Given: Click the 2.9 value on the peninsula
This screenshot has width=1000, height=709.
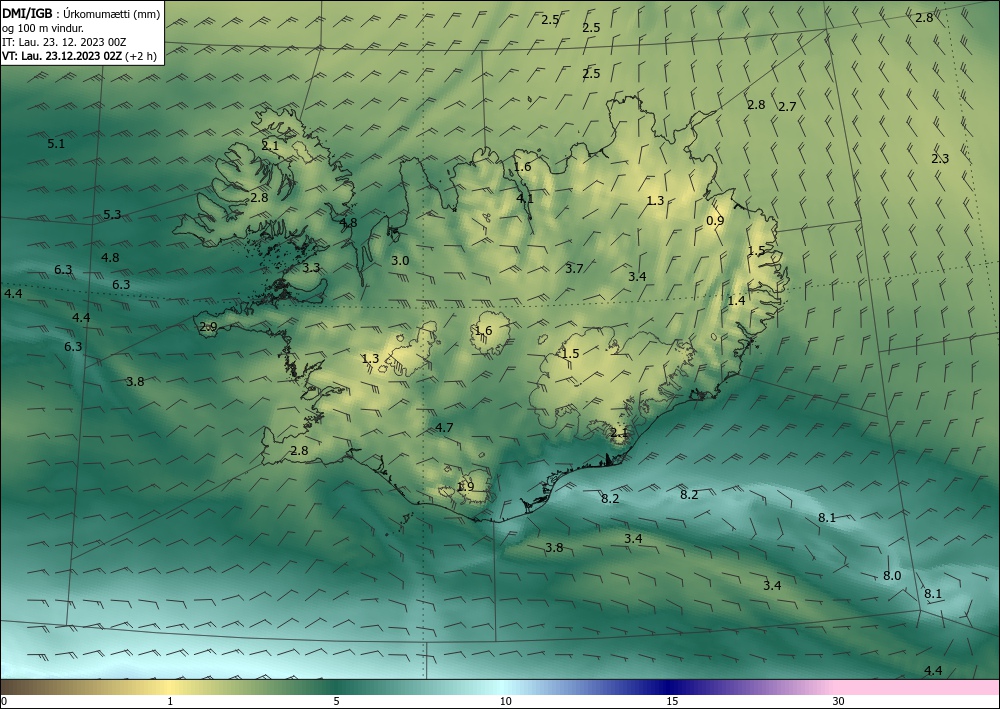Looking at the screenshot, I should [209, 327].
